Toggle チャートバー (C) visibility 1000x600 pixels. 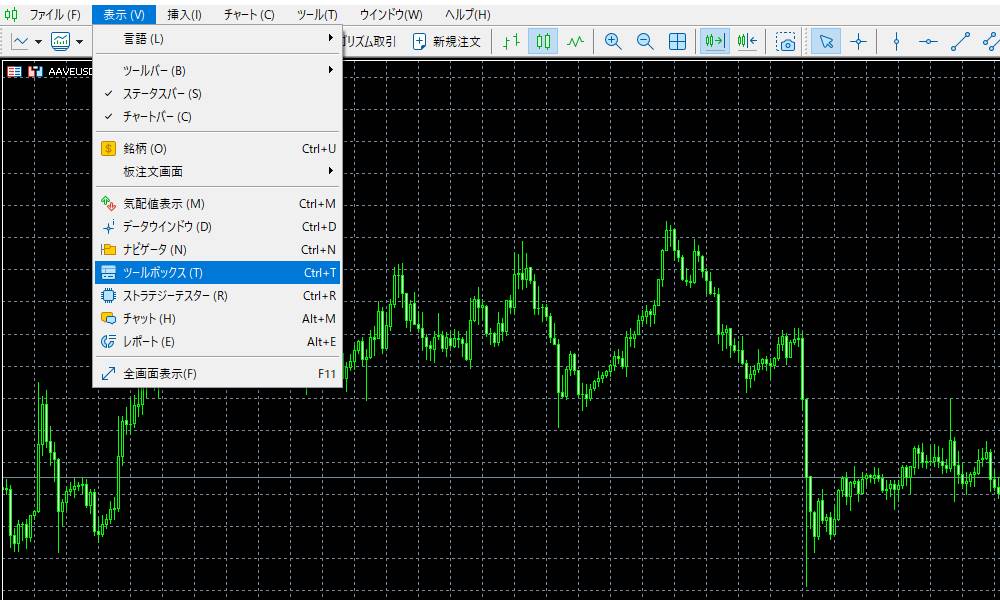[157, 117]
